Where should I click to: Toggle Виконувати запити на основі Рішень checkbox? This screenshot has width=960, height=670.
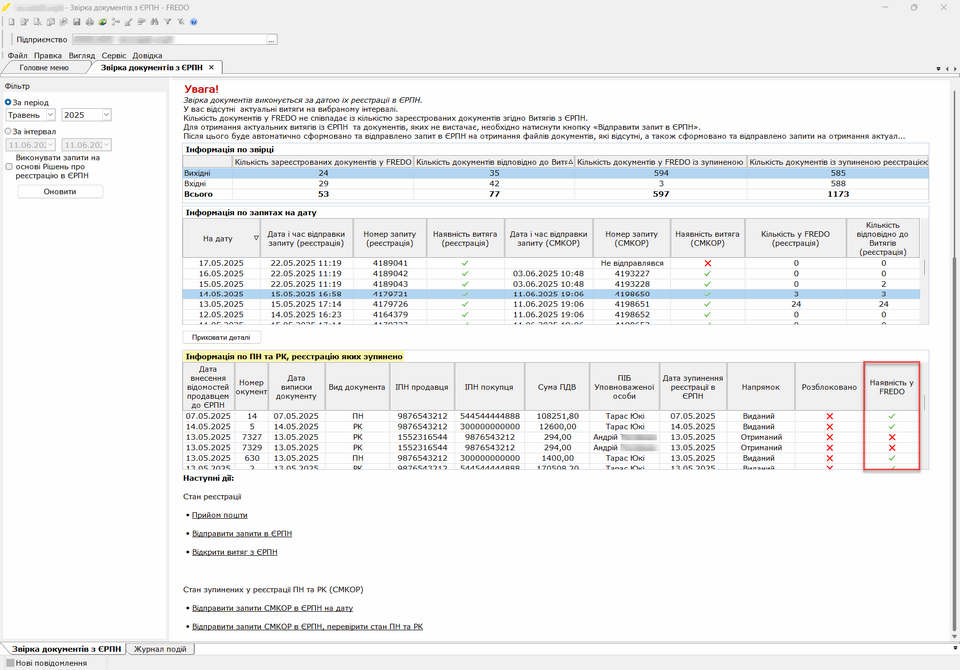[x=9, y=167]
